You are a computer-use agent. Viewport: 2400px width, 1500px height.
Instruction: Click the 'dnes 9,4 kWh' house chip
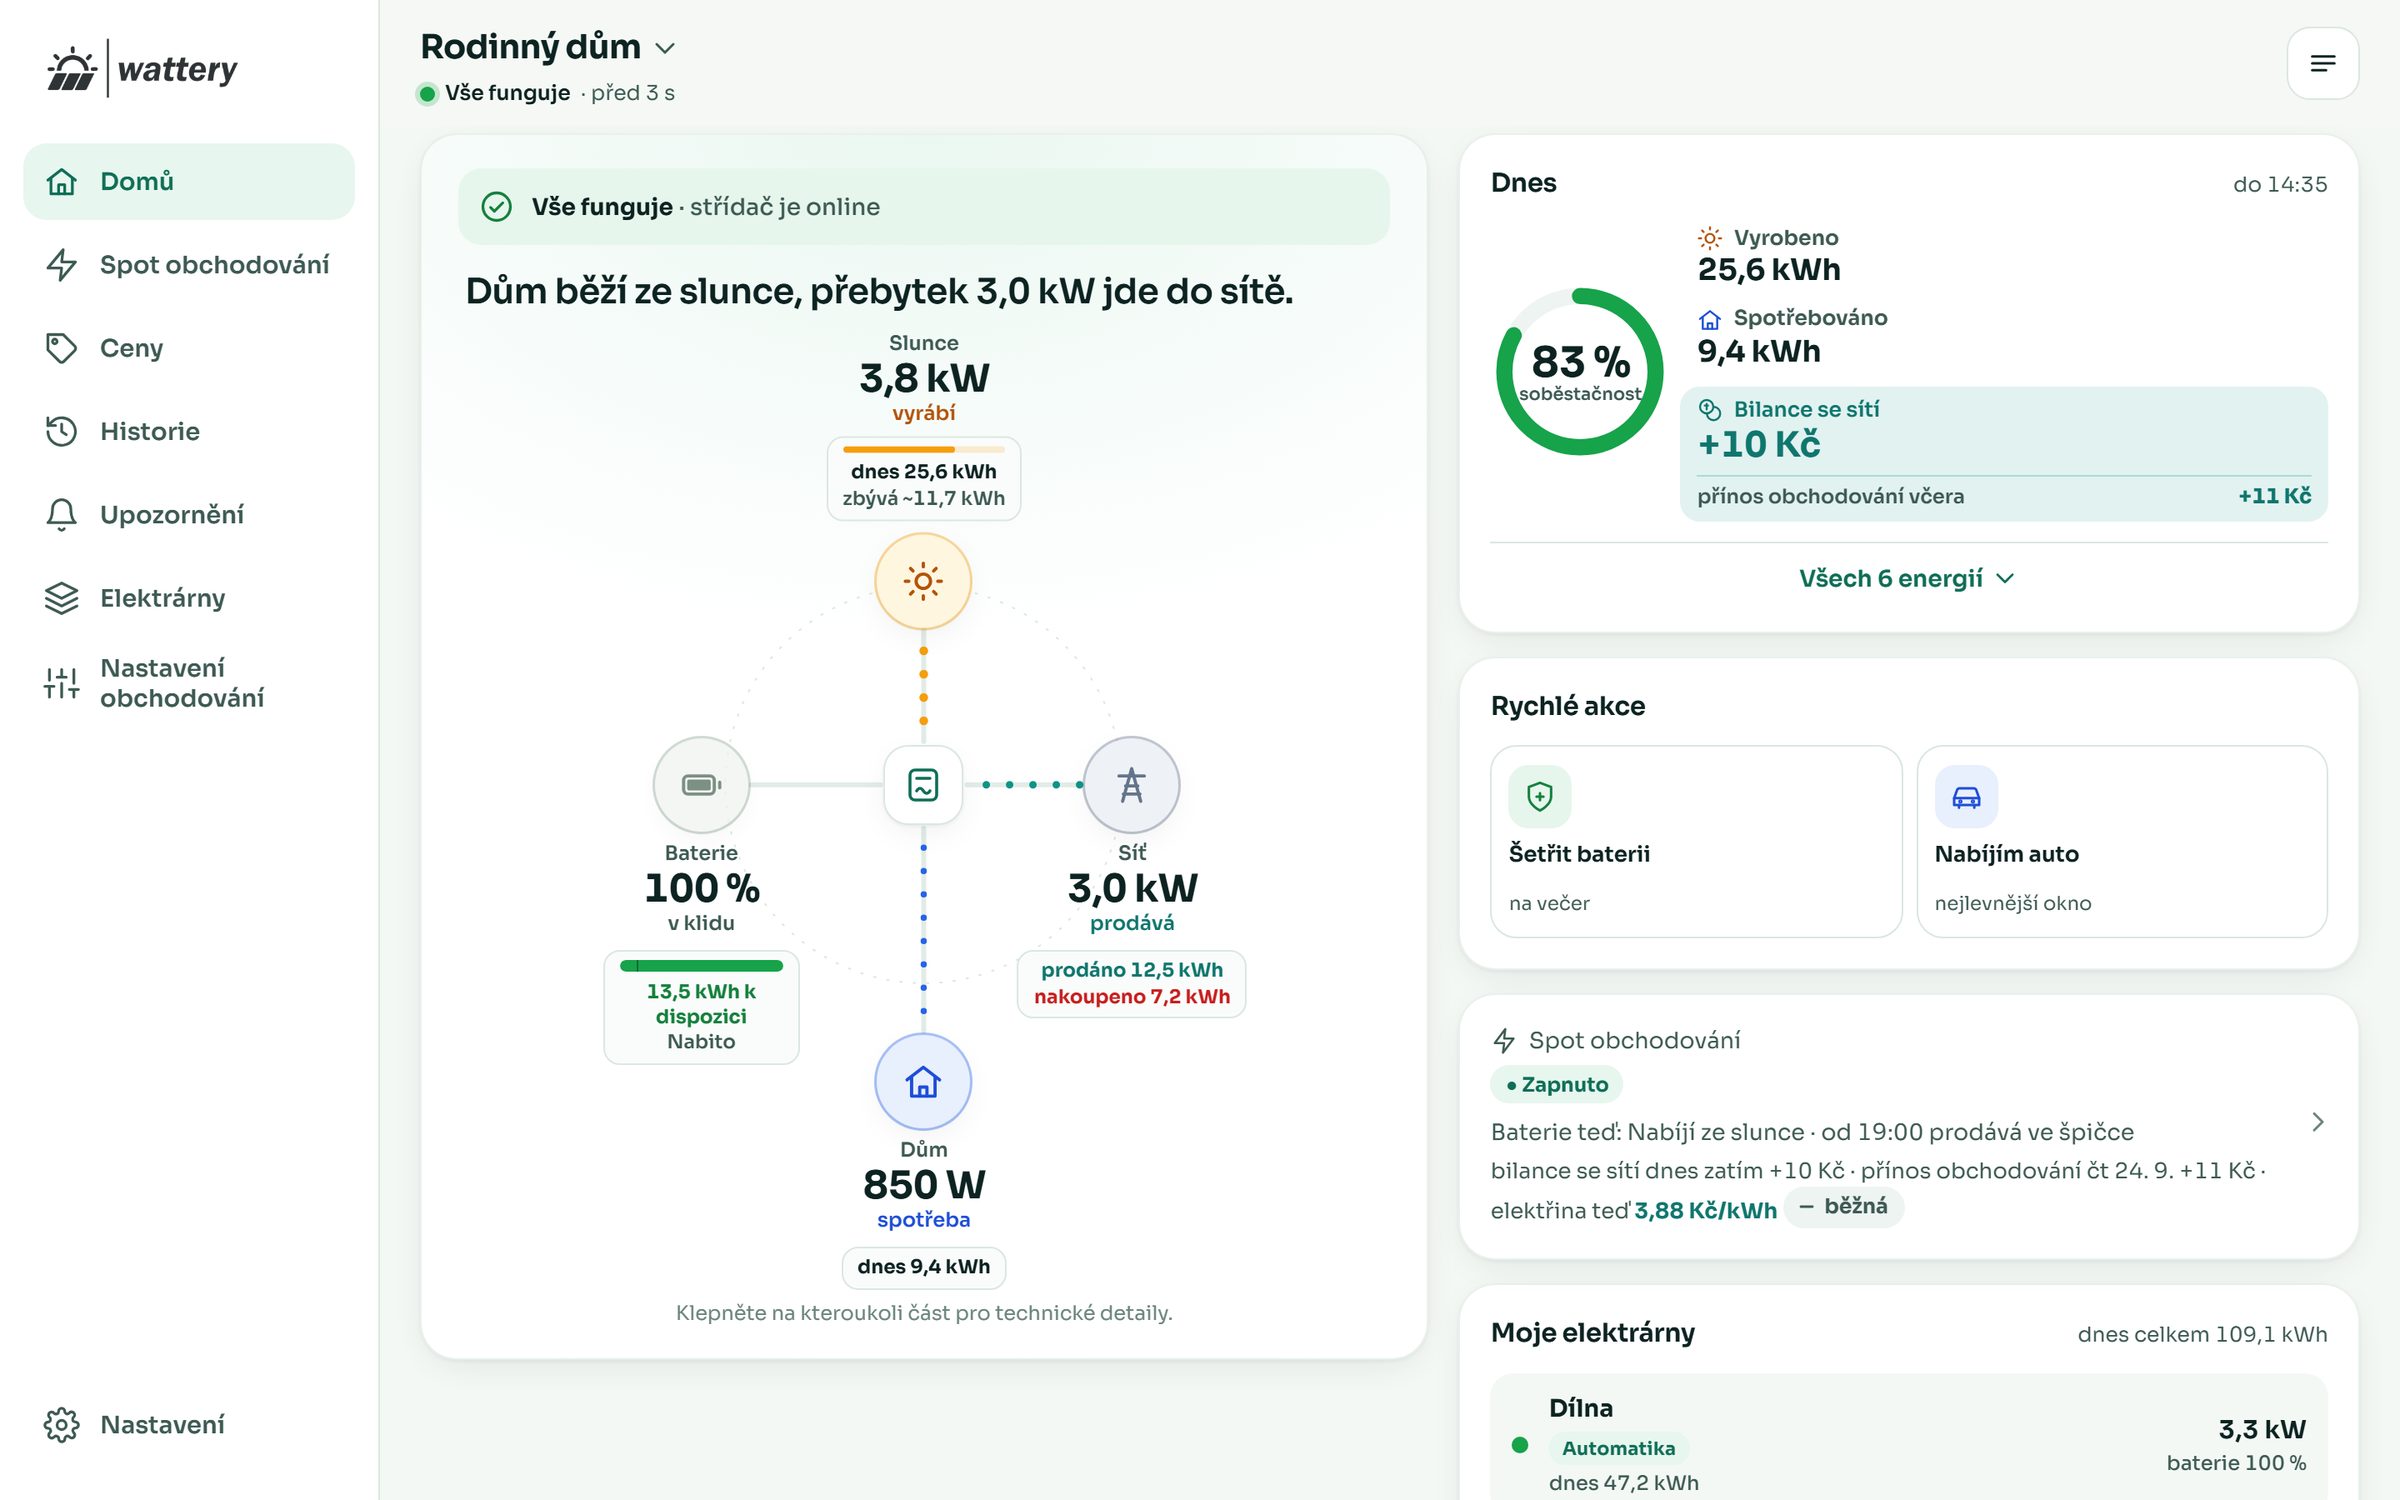[x=923, y=1267]
